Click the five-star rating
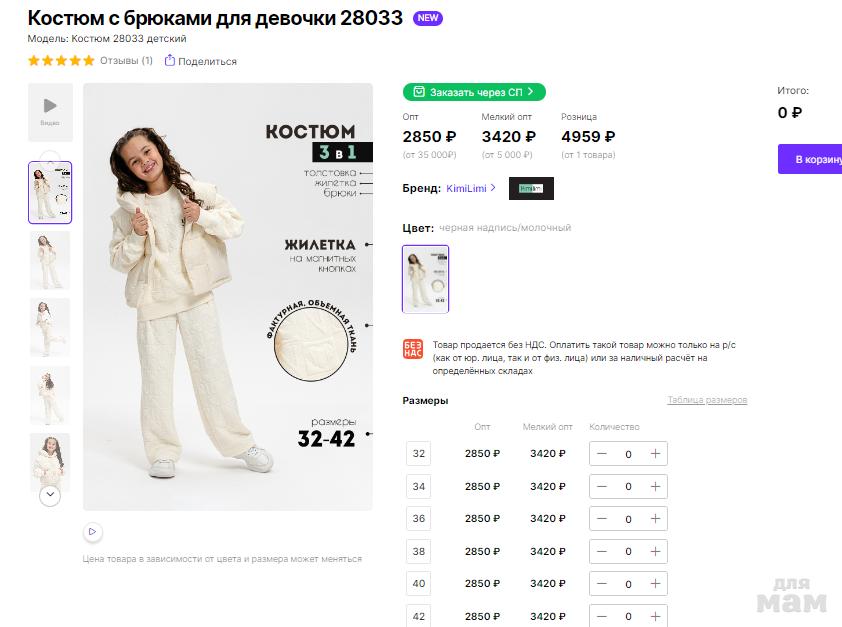Screen dimensions: 842x627 click(x=61, y=61)
